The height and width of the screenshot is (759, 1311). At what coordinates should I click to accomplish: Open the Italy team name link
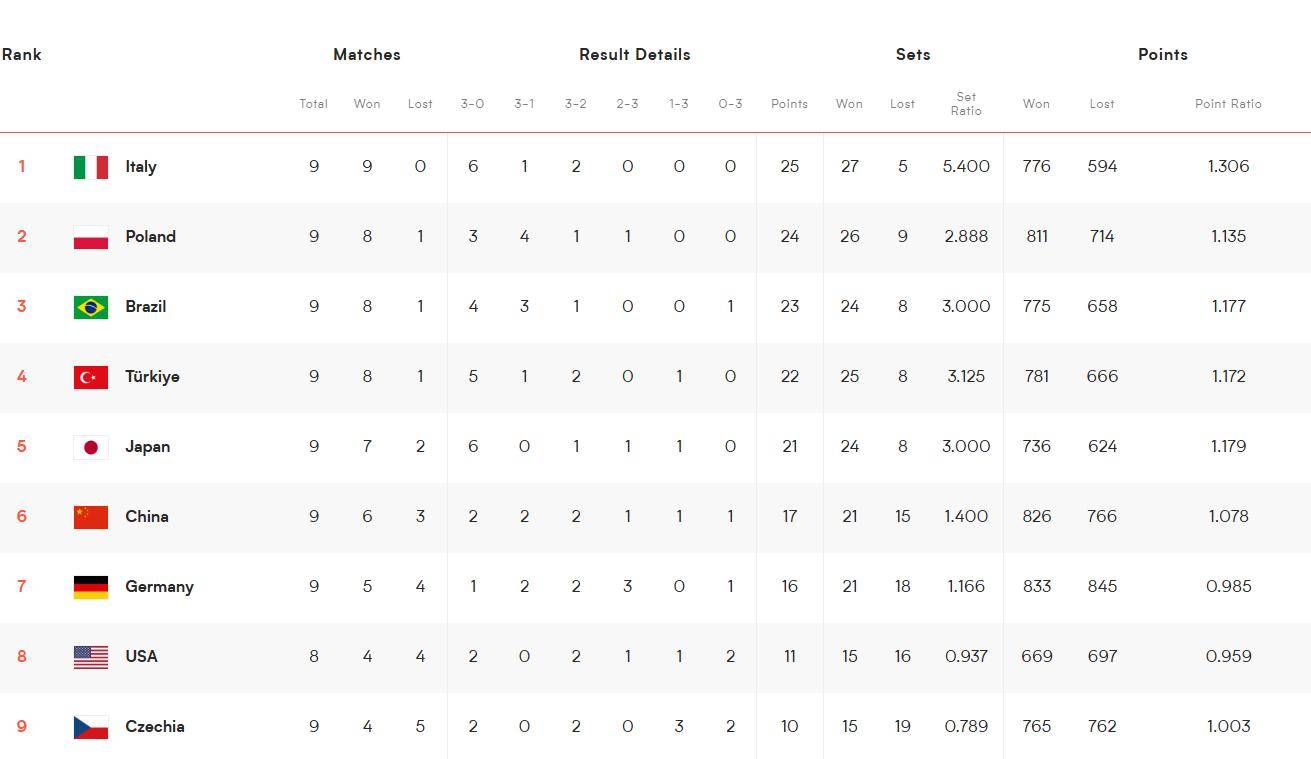click(x=141, y=167)
